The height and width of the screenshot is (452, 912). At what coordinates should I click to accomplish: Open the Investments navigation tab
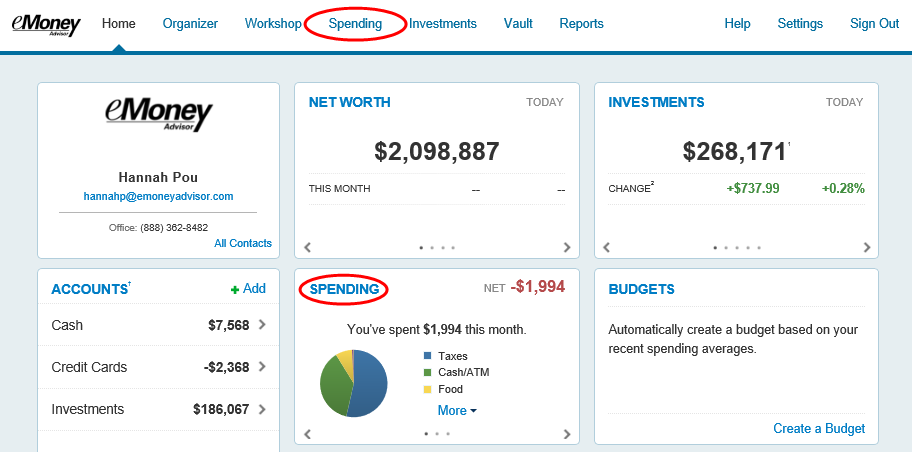tap(443, 24)
